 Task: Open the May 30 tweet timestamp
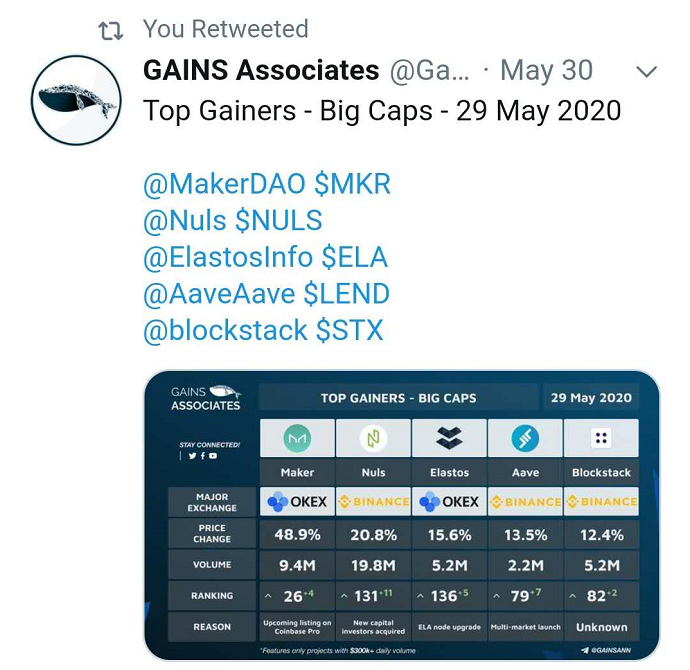coord(547,70)
